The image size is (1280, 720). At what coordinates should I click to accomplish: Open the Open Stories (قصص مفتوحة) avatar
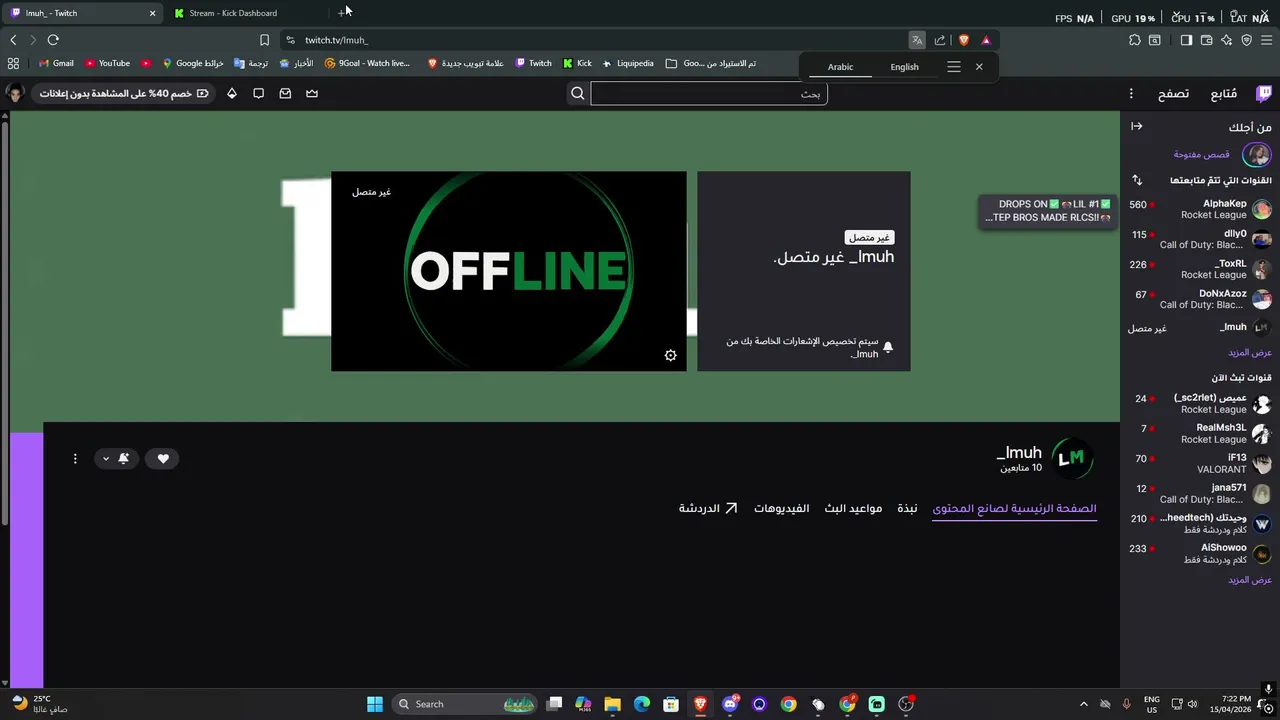tap(1257, 154)
